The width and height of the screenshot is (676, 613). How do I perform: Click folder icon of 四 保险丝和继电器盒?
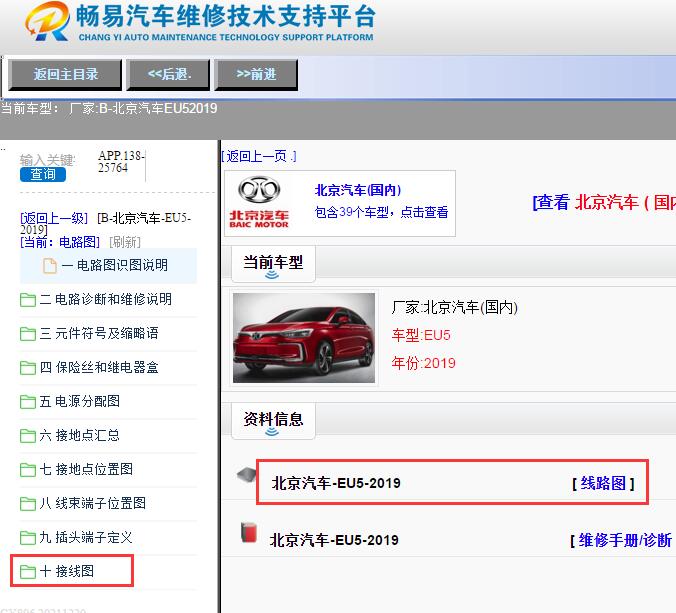[28, 368]
